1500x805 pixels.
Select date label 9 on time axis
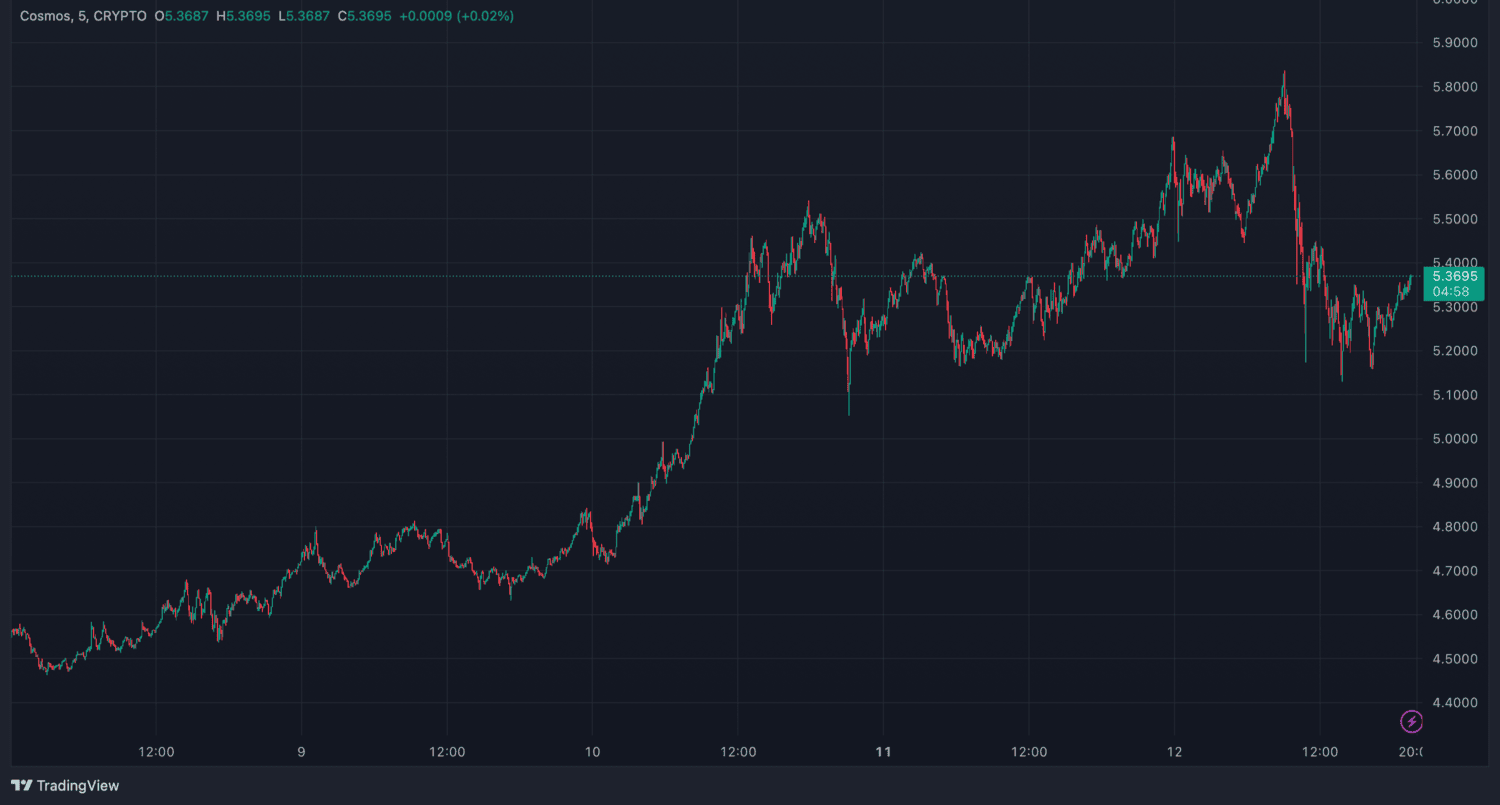[301, 751]
